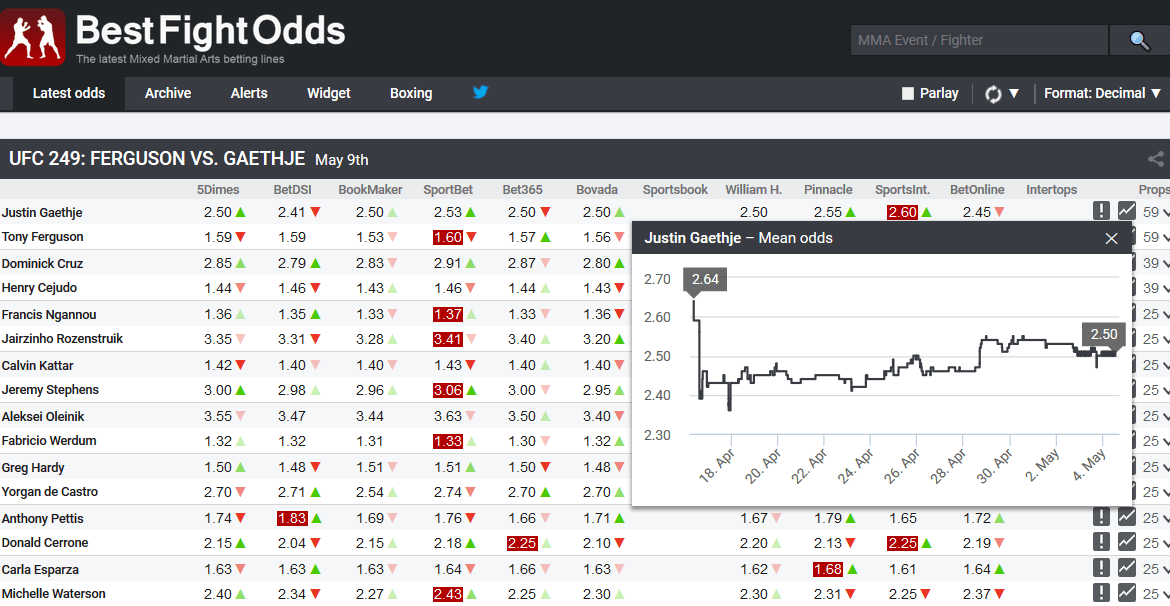Open the auto-refresh dropdown
The width and height of the screenshot is (1170, 606).
pyautogui.click(x=1002, y=93)
